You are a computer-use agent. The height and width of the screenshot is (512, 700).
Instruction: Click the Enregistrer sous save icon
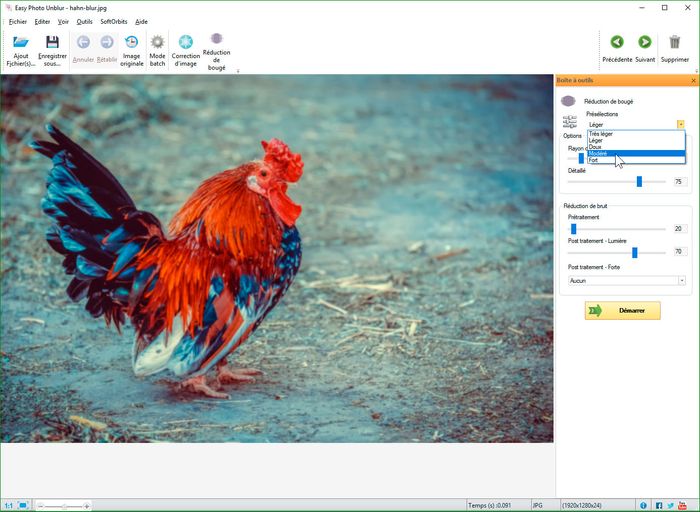pos(52,42)
